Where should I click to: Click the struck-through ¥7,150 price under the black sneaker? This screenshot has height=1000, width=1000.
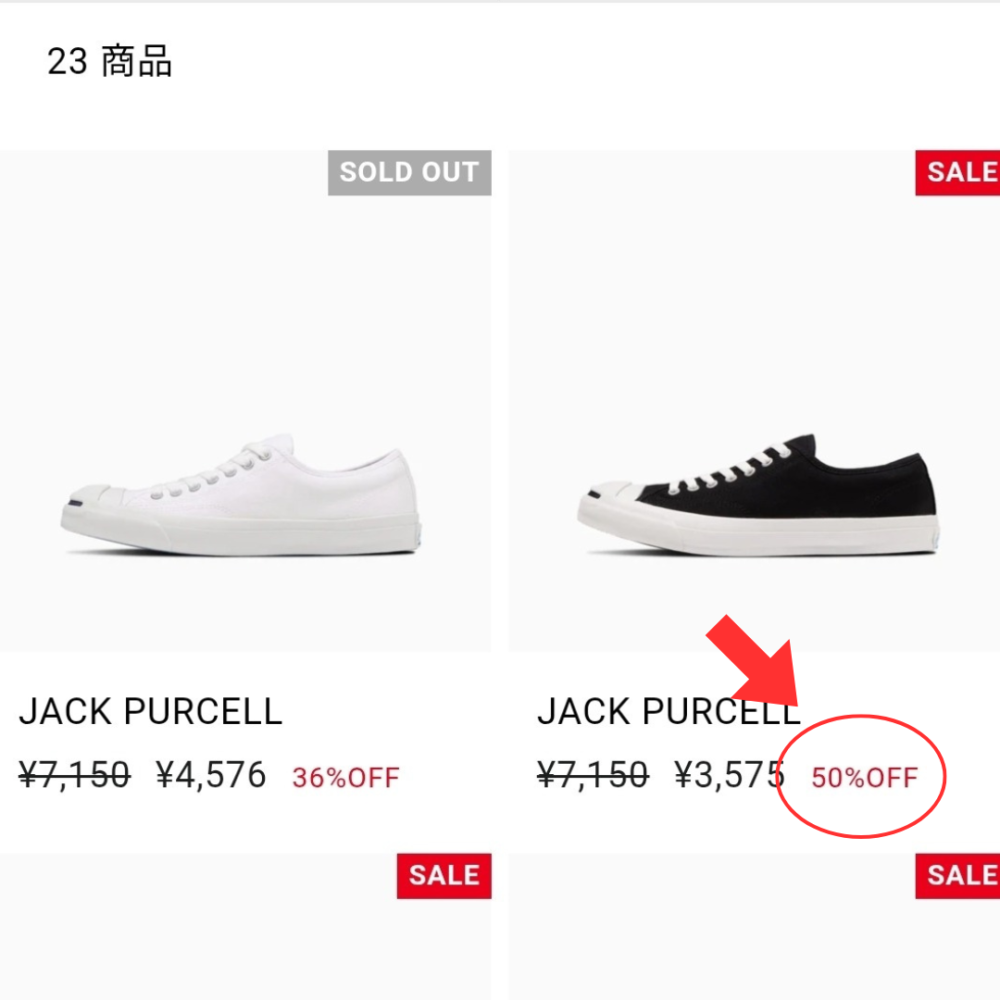click(592, 775)
